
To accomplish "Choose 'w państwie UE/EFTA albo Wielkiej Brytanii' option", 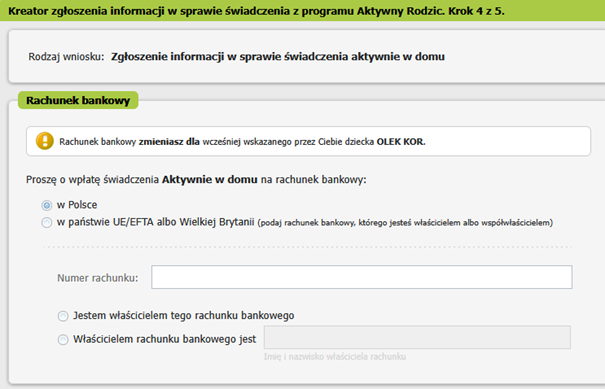I will coord(47,223).
